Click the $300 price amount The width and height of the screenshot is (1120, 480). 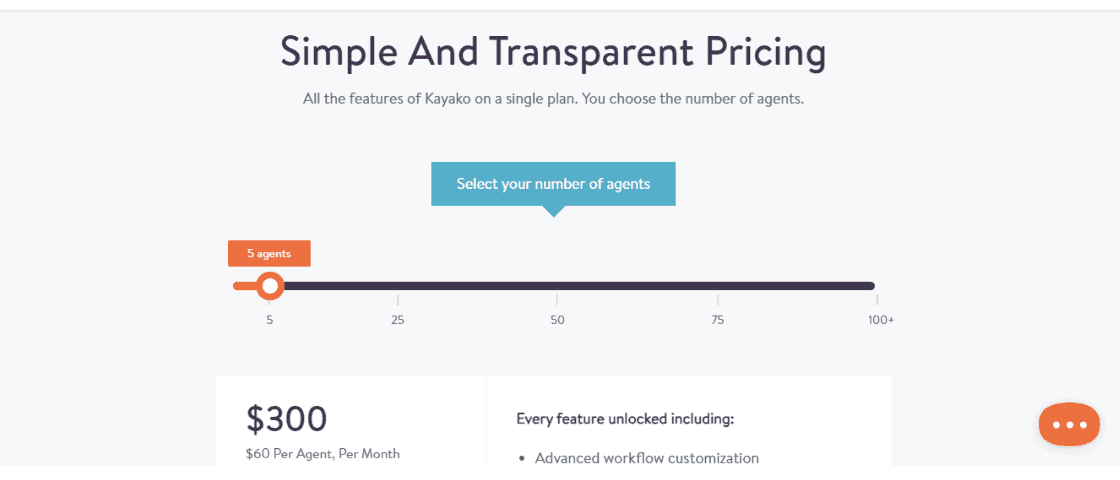pos(286,419)
